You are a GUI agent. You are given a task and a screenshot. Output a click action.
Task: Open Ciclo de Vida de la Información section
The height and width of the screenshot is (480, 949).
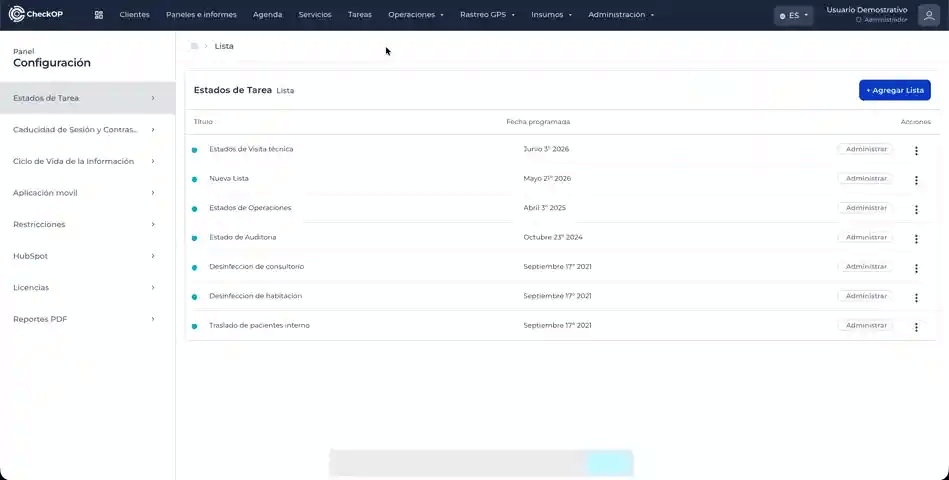(87, 161)
